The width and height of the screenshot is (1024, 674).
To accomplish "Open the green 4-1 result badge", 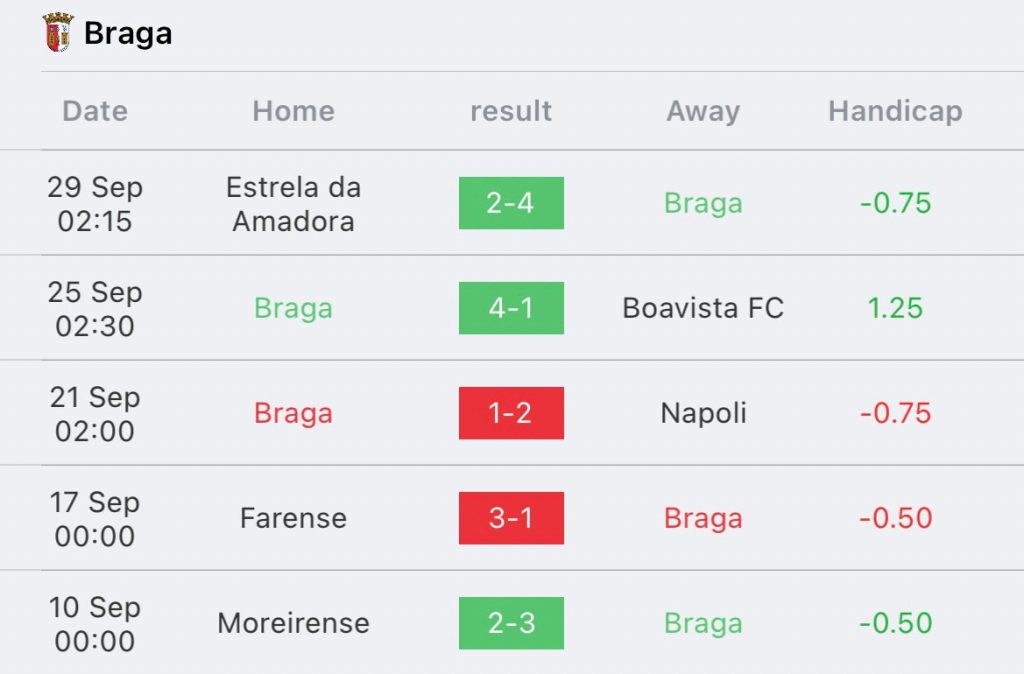I will [x=511, y=308].
